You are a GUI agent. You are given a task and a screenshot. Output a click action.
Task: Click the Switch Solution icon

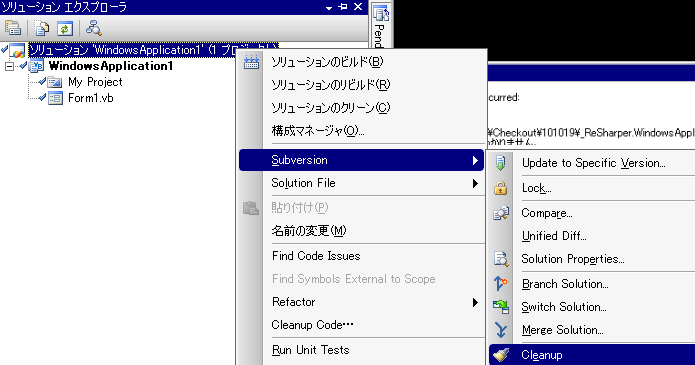coord(501,307)
